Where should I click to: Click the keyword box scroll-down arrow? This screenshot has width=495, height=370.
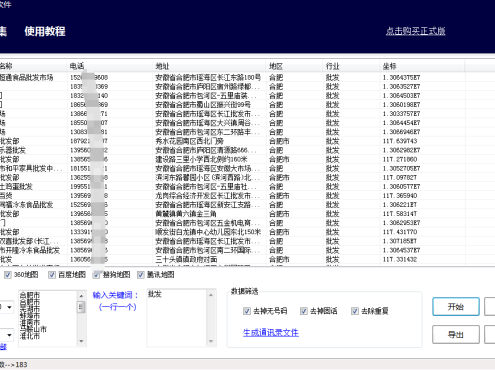(x=211, y=341)
